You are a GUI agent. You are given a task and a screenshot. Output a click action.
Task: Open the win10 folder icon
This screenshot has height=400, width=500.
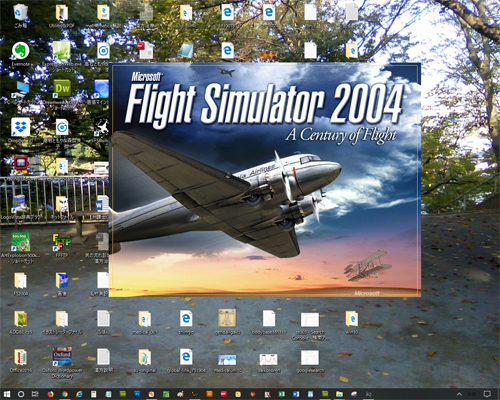pyautogui.click(x=352, y=319)
